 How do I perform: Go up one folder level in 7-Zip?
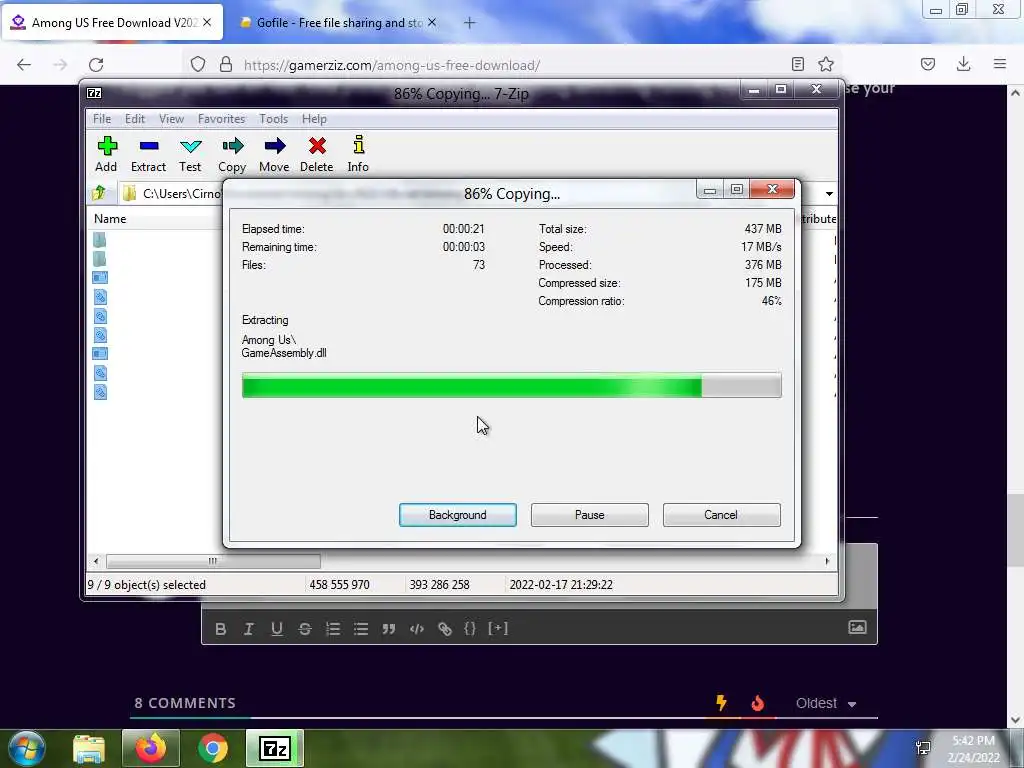pyautogui.click(x=99, y=193)
